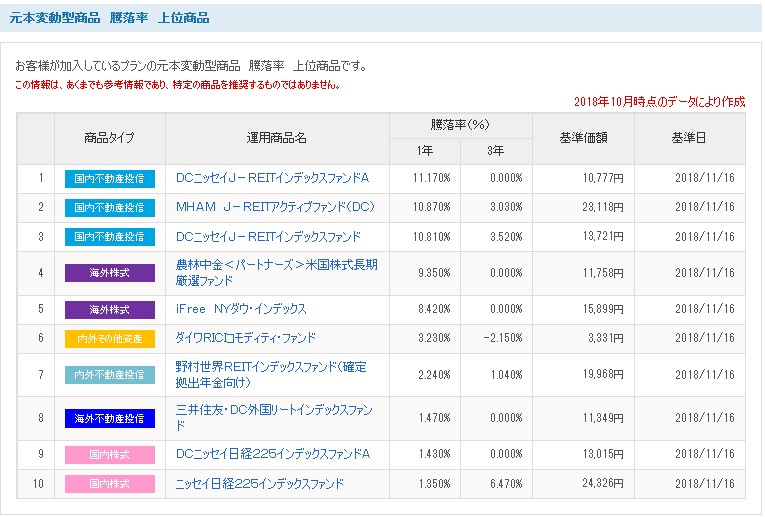
Task: Click 国内不動産投信 badge in row 3
Action: 110,237
